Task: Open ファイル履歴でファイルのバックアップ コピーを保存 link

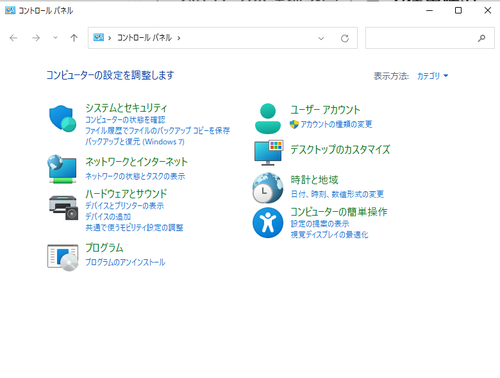Action: pyautogui.click(x=157, y=130)
